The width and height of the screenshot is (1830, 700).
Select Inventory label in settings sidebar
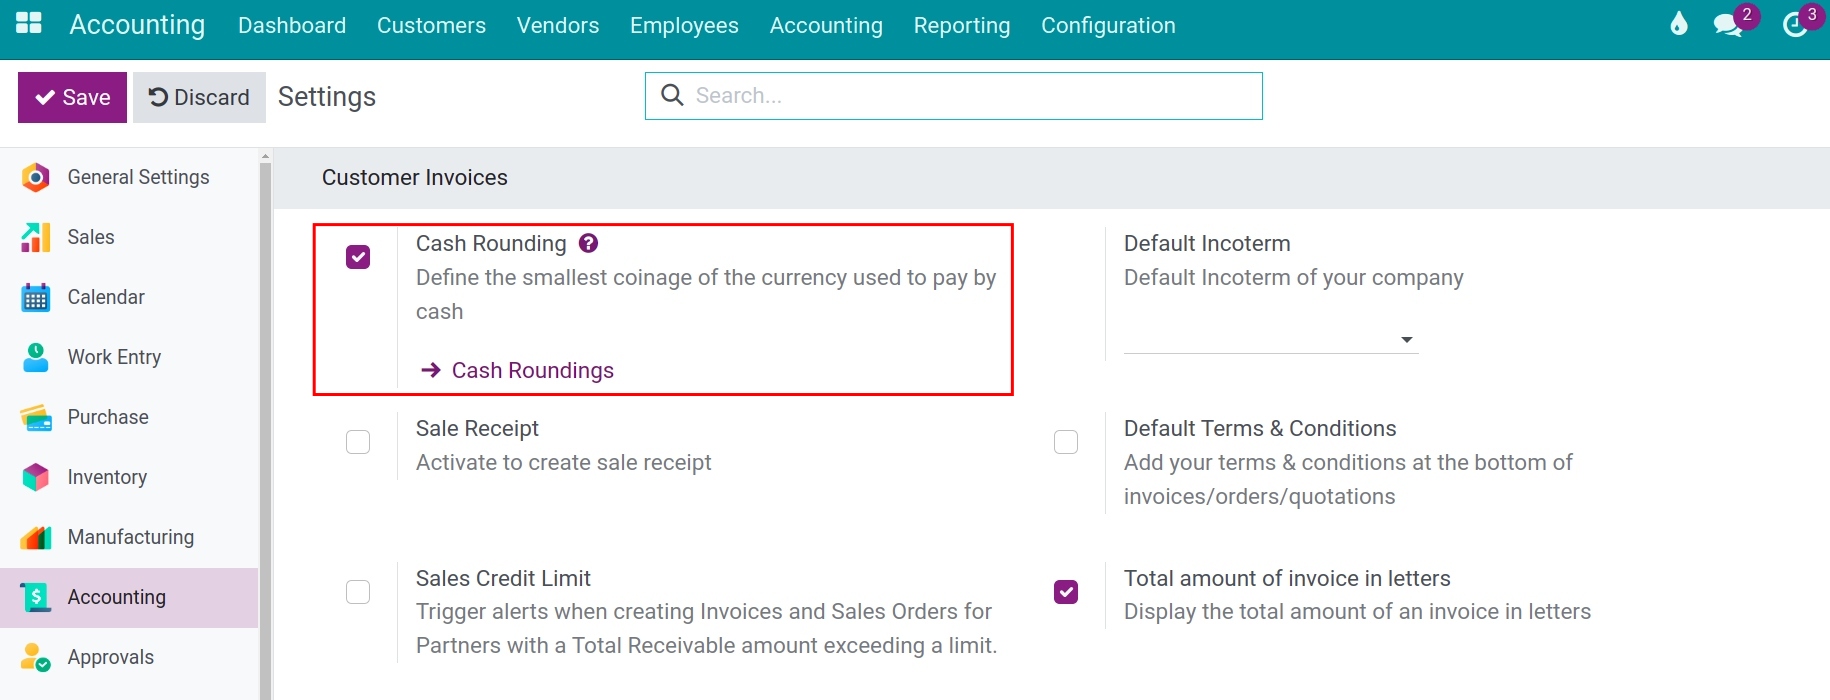pos(107,477)
